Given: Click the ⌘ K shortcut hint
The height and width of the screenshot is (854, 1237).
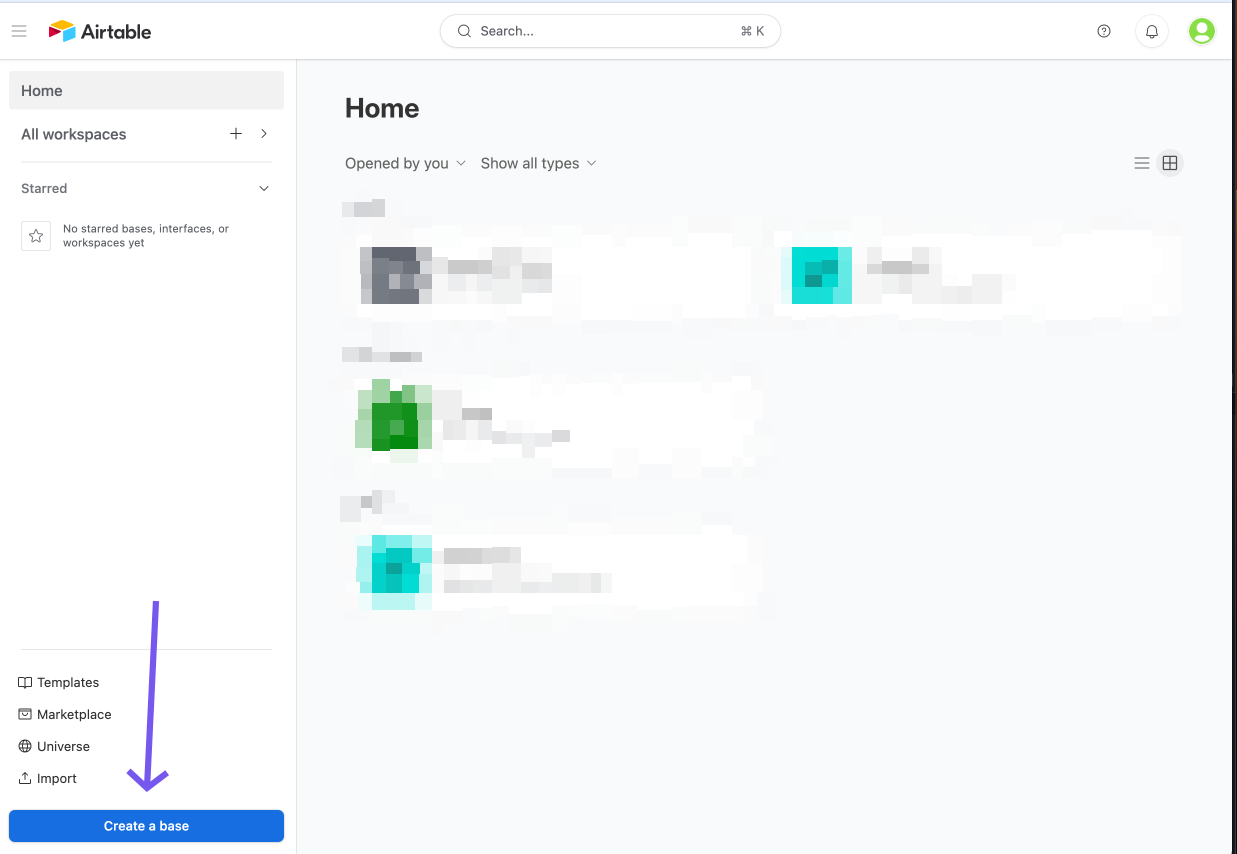Looking at the screenshot, I should click(752, 31).
